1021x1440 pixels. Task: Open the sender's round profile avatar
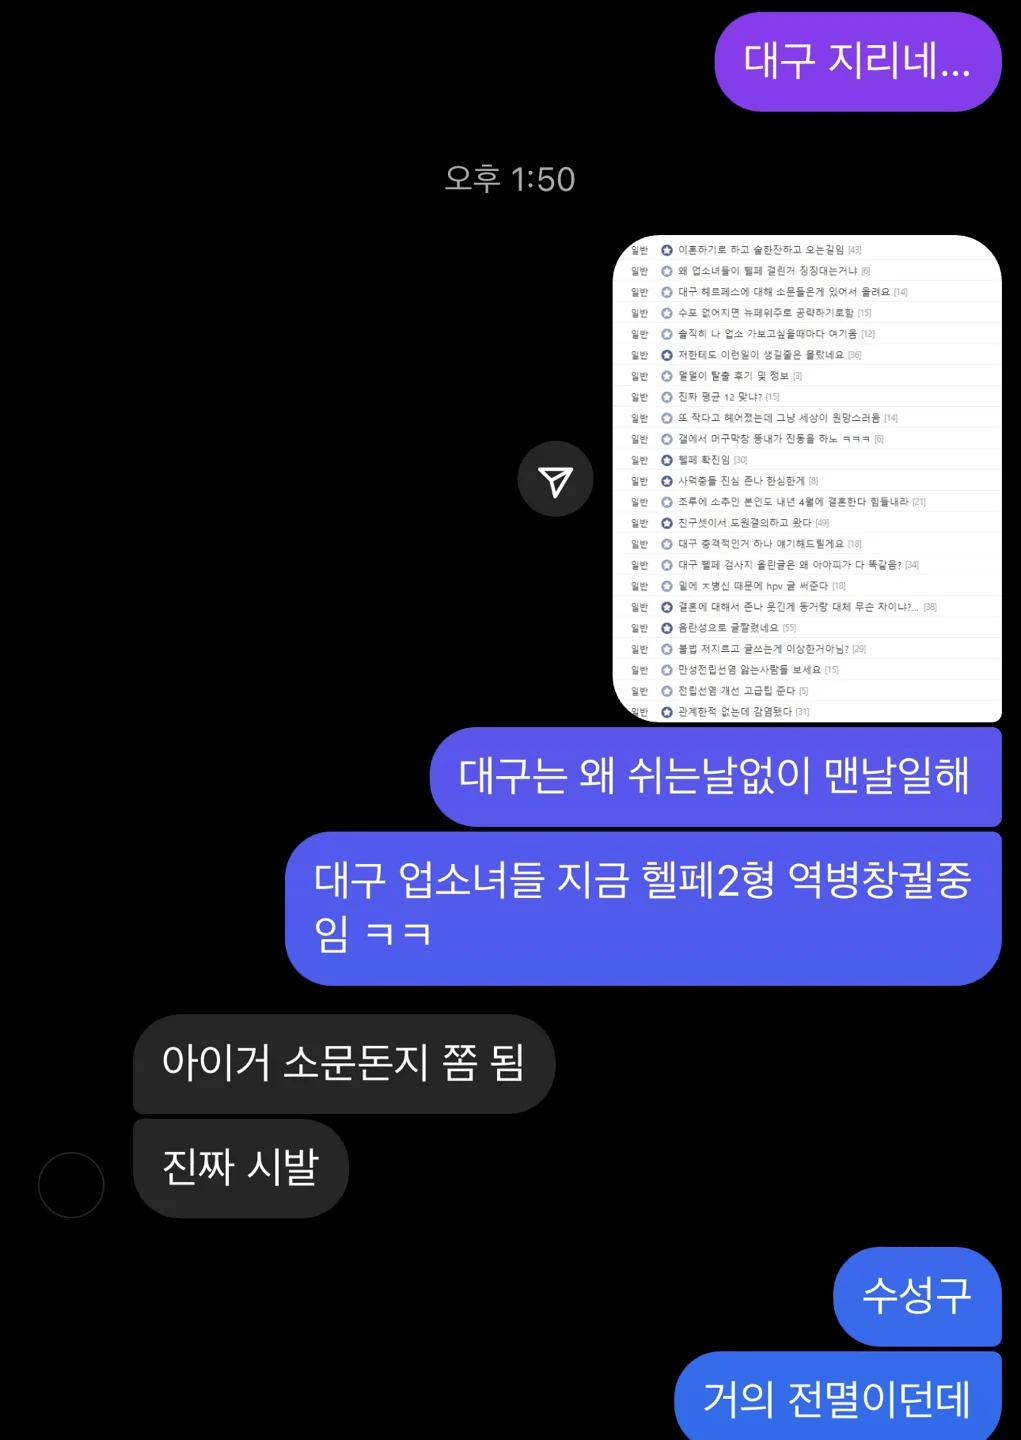[x=71, y=1185]
